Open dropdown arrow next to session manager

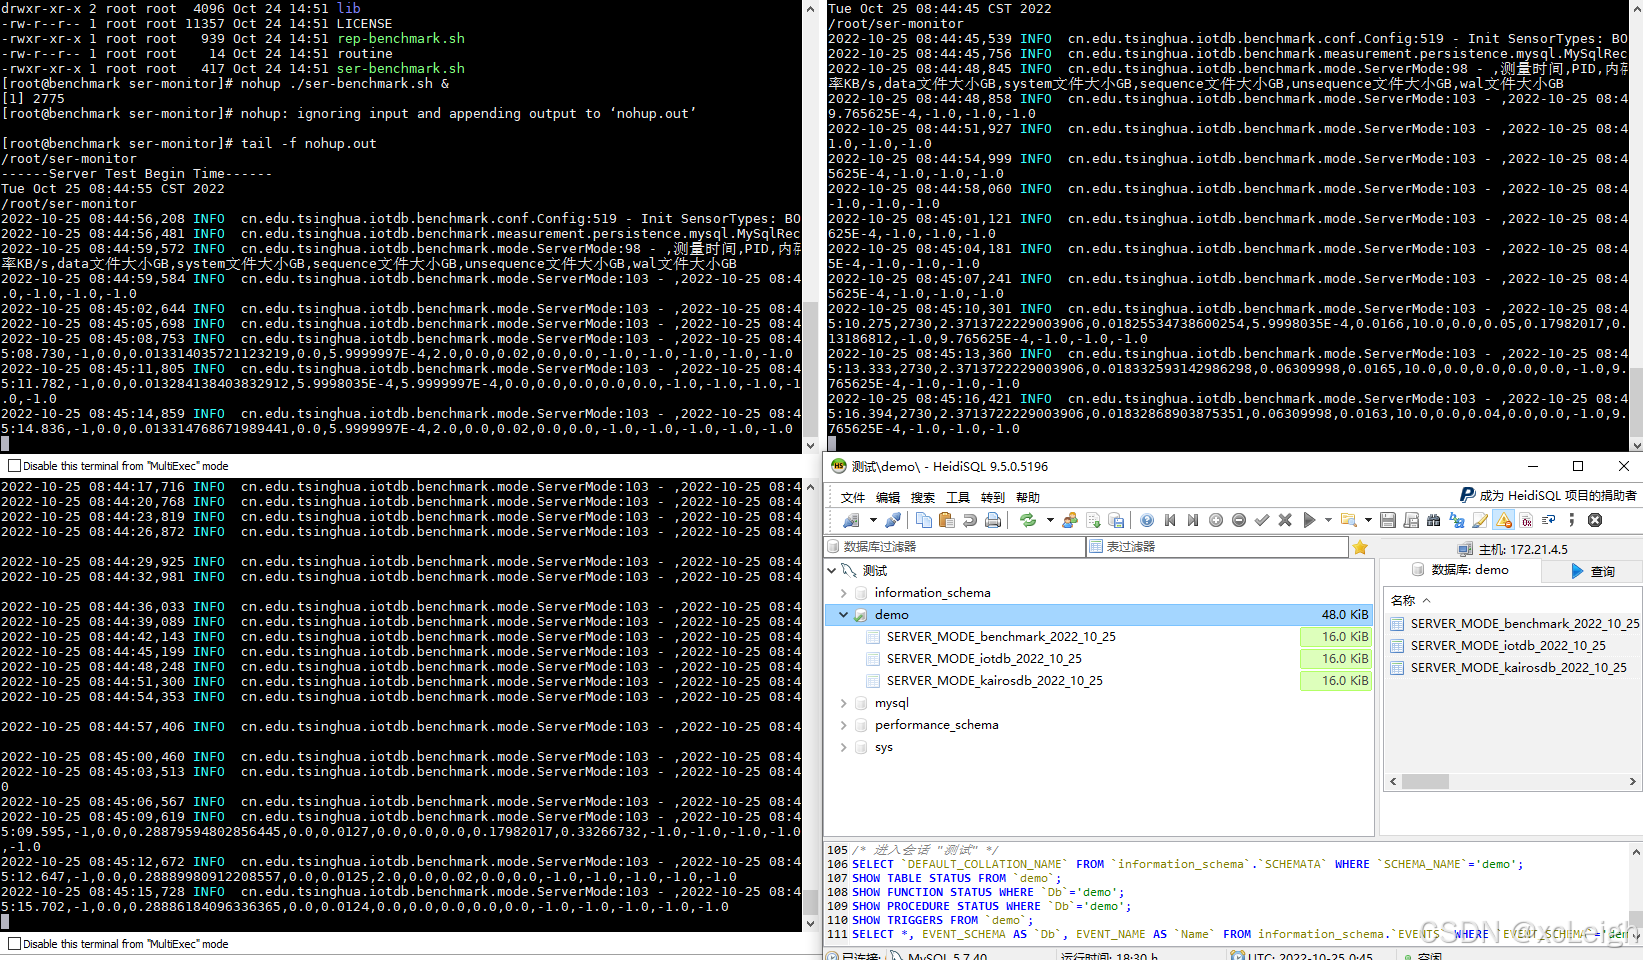(x=873, y=520)
